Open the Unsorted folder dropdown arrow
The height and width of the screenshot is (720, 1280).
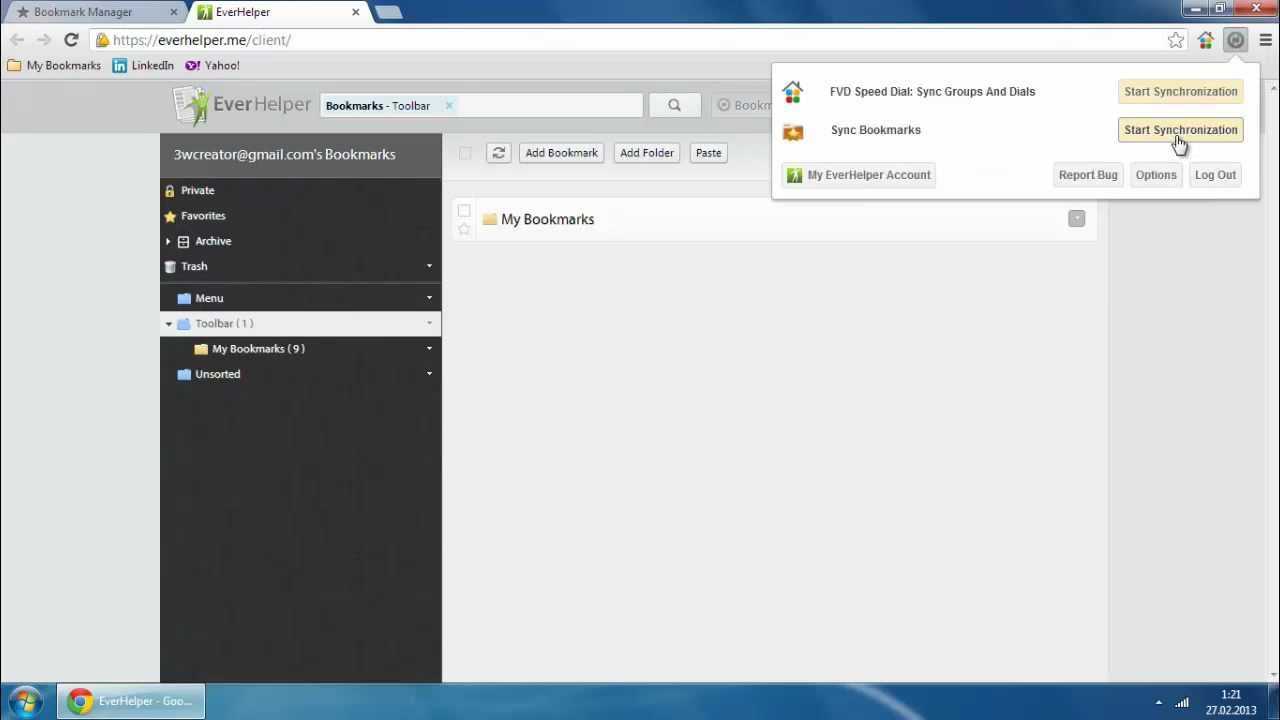pyautogui.click(x=429, y=374)
